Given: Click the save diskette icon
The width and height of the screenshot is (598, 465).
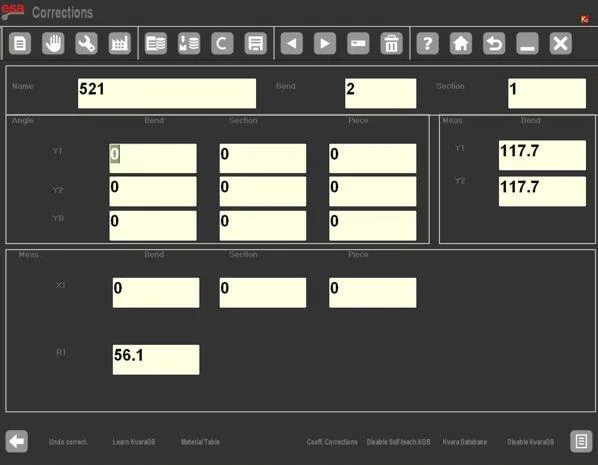Looking at the screenshot, I should point(256,43).
